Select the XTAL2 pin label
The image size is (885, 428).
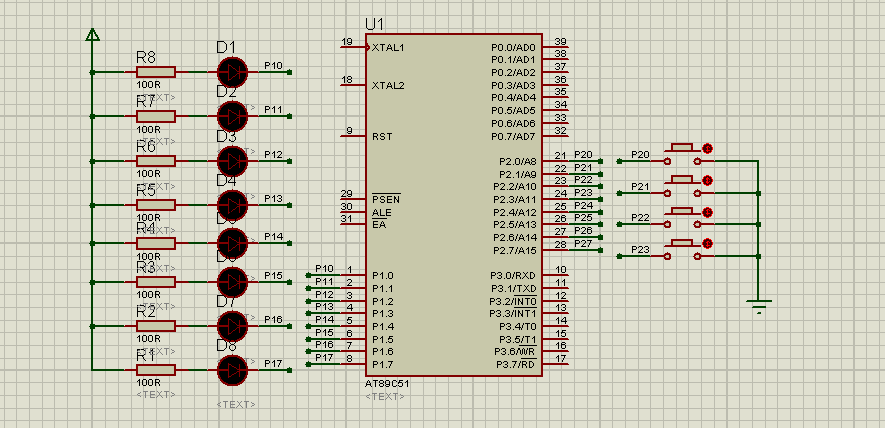coord(388,86)
